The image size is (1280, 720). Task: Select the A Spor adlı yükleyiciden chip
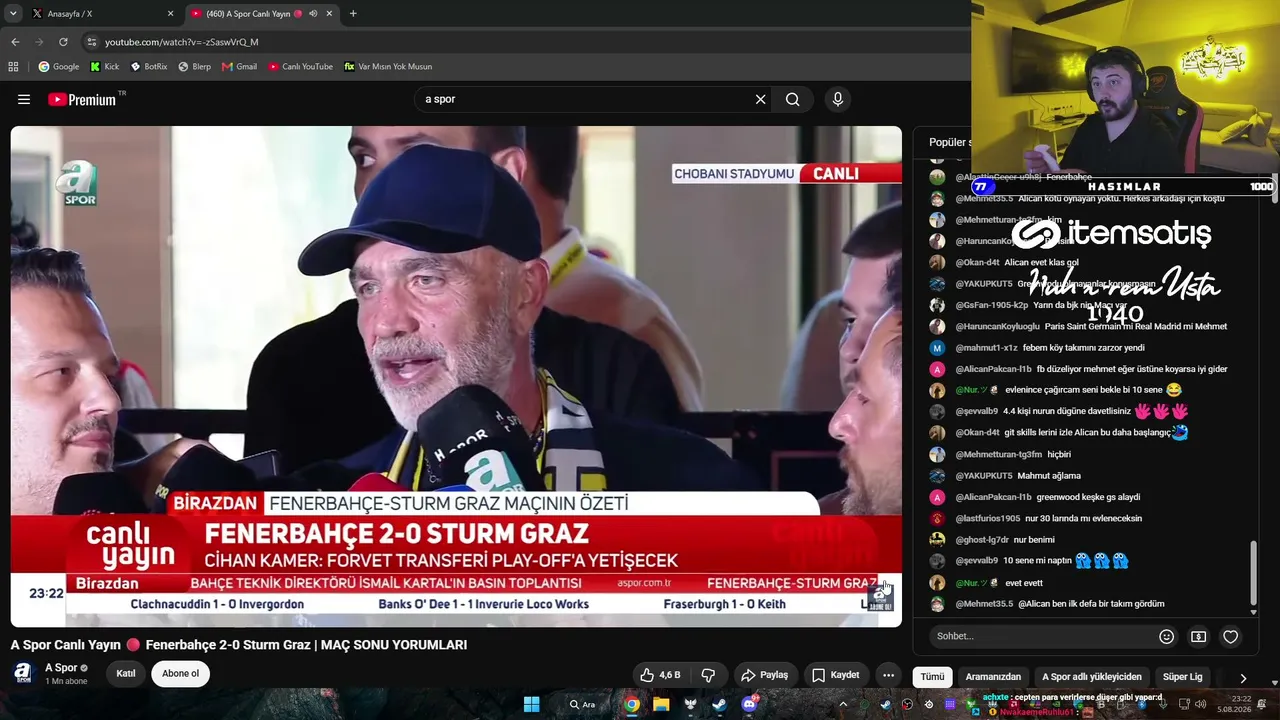(1092, 677)
